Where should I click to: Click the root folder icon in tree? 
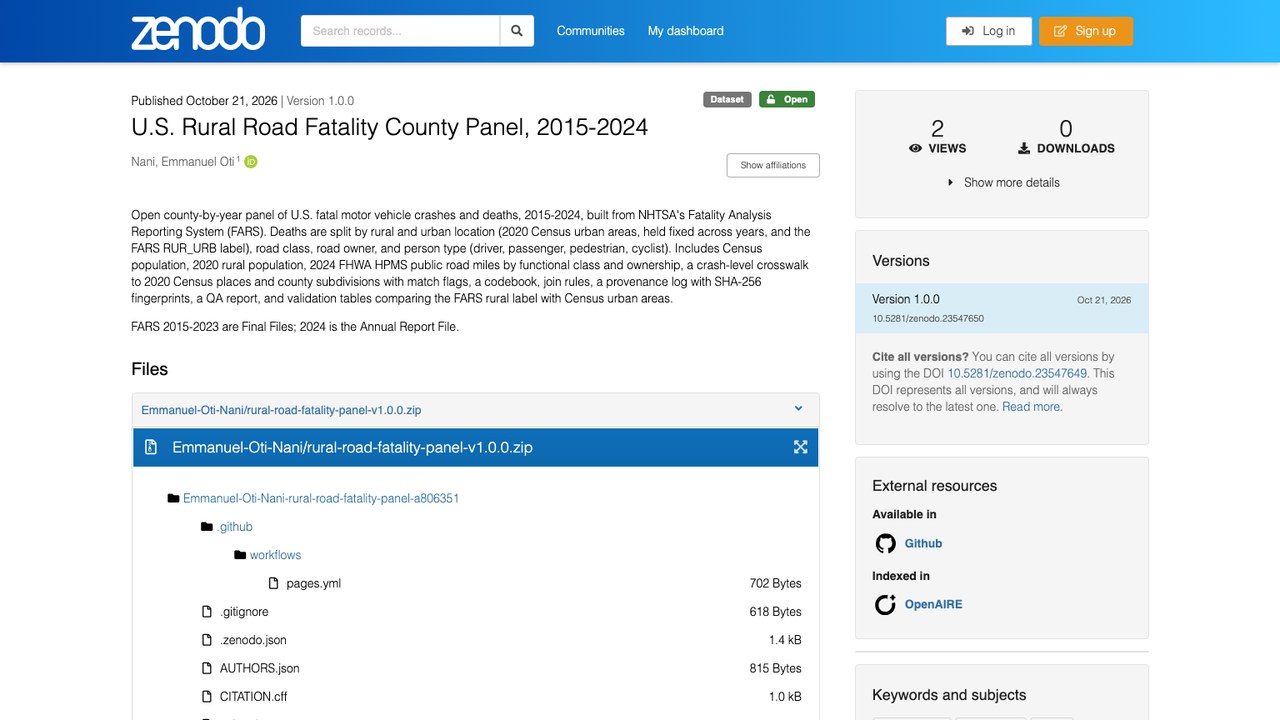[x=174, y=498]
